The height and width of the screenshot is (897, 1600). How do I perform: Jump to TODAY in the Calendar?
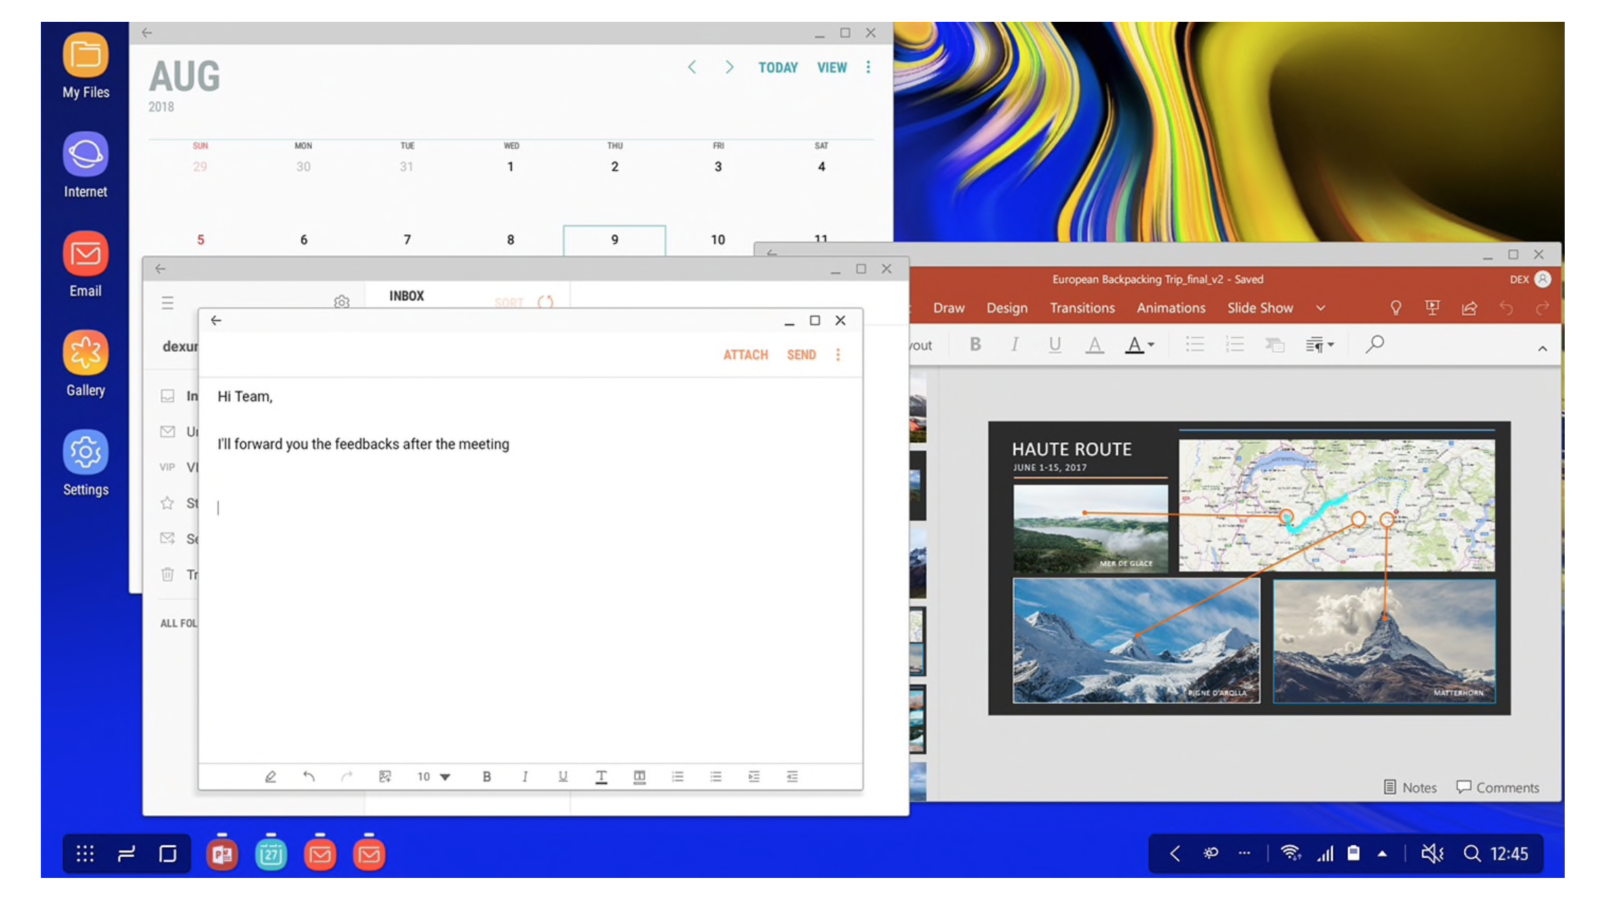(778, 68)
